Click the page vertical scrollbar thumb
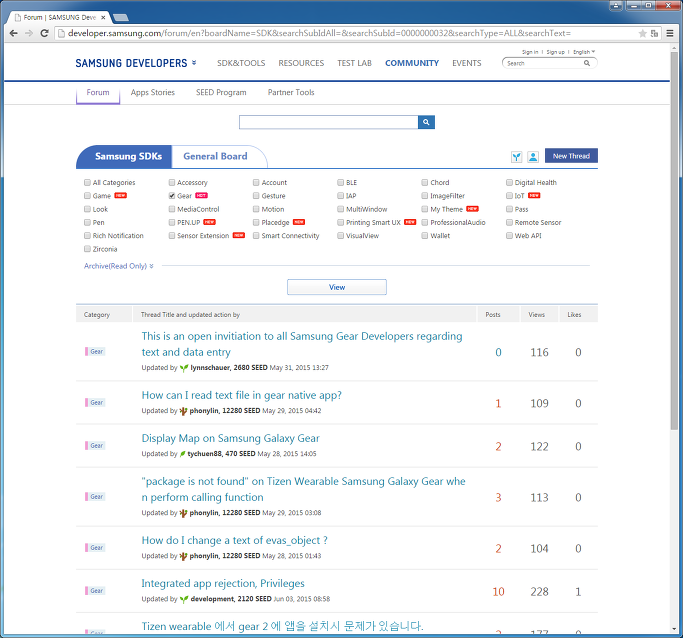683x638 pixels. coord(674,241)
